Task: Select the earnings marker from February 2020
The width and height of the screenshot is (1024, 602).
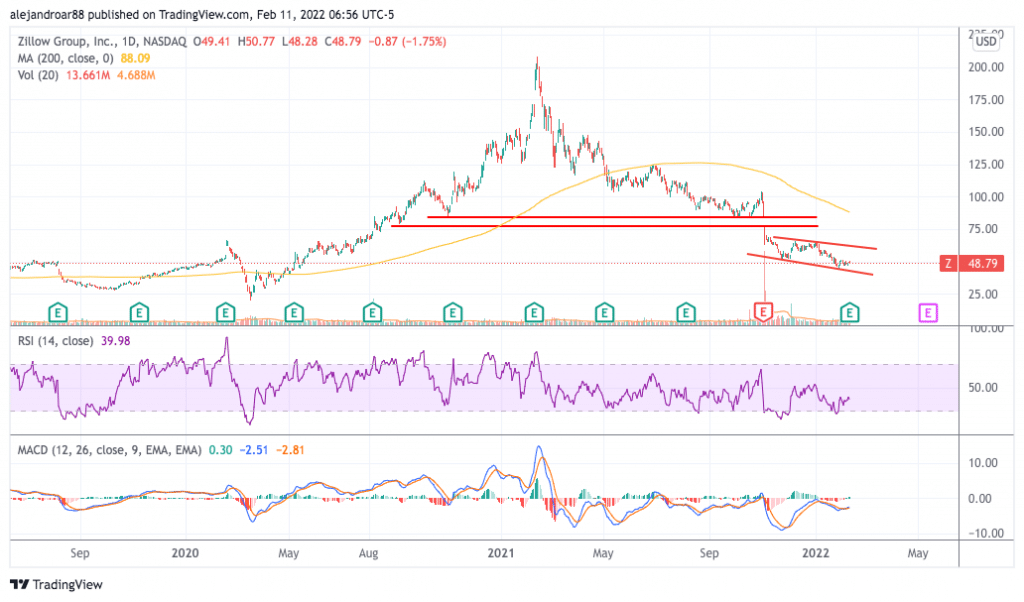Action: [x=225, y=313]
